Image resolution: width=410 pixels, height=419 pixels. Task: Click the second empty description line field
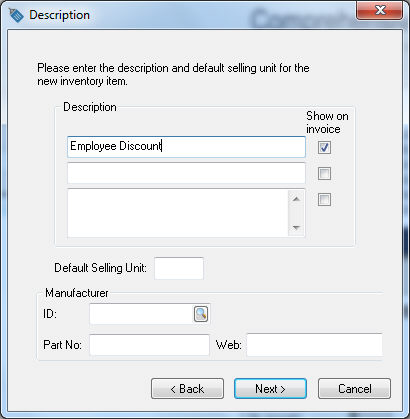tap(186, 173)
